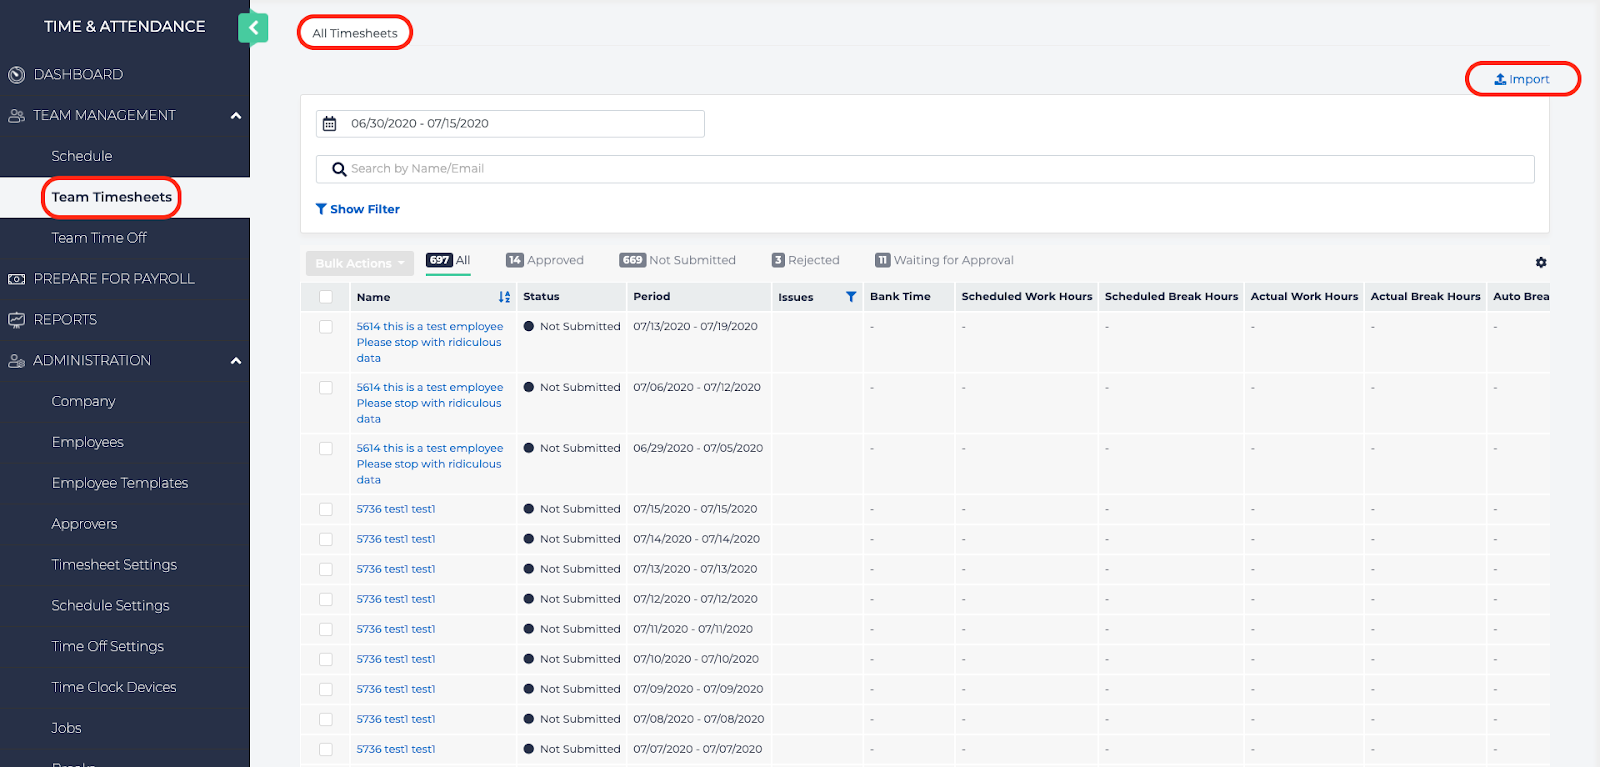
Task: Switch to the Not Submitted tab
Action: tap(678, 260)
